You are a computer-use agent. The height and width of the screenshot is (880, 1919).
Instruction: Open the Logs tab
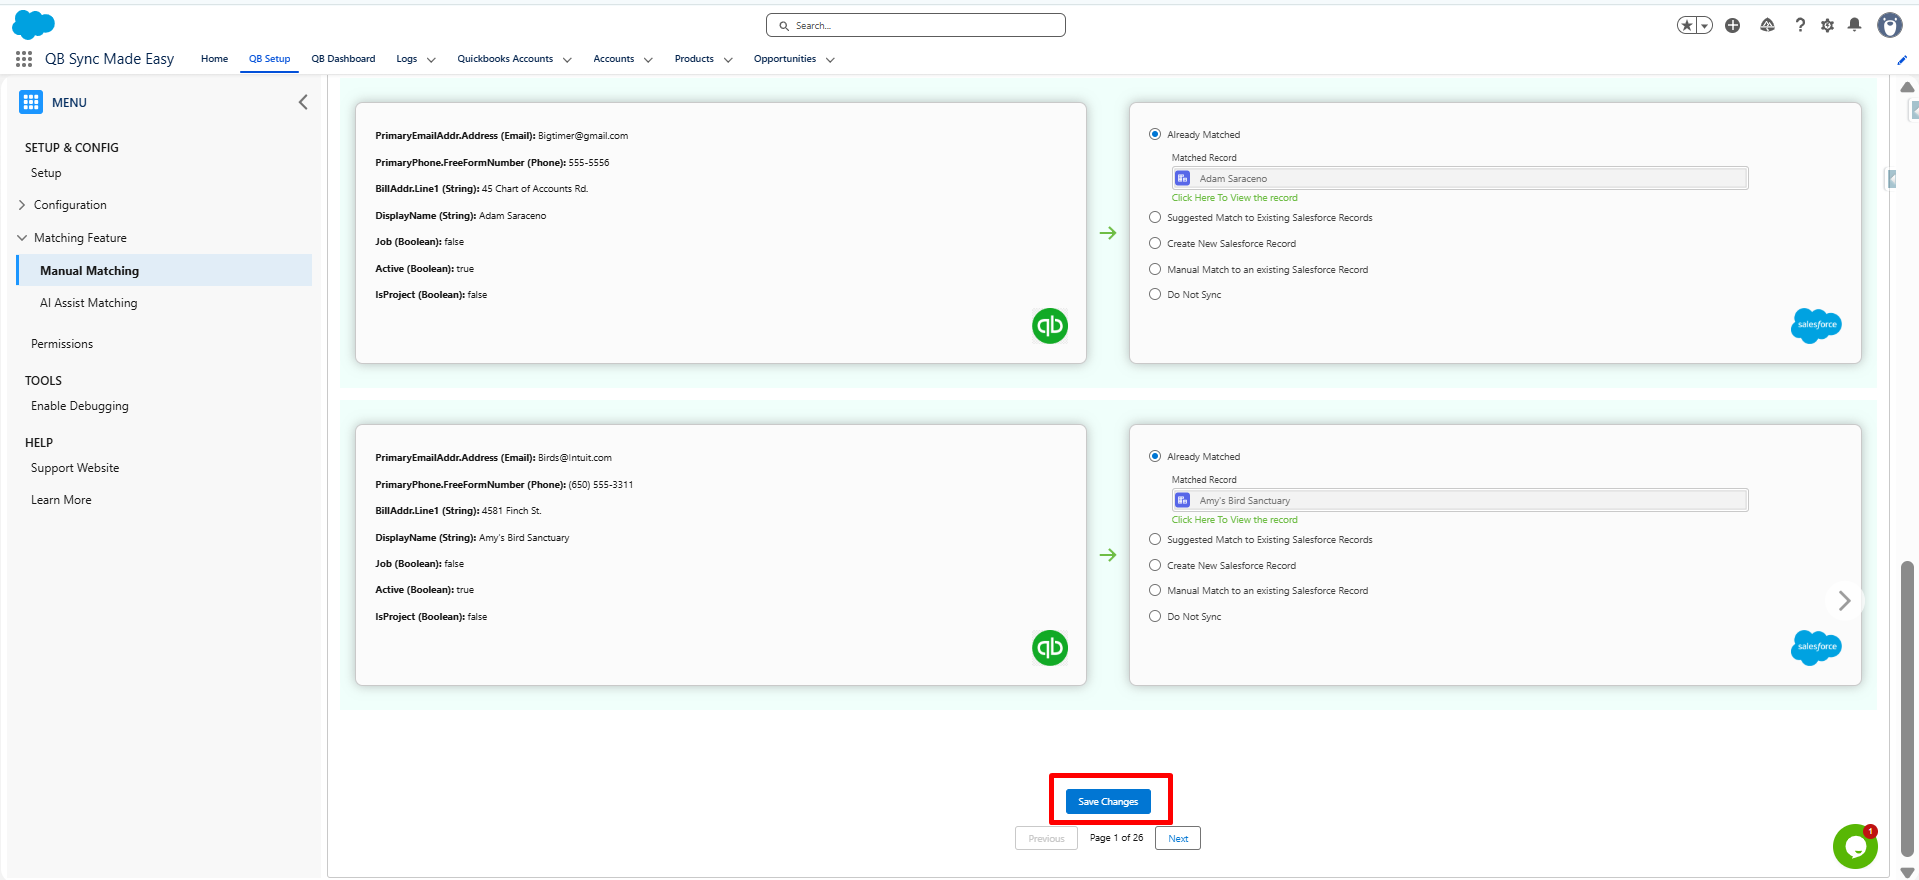406,59
